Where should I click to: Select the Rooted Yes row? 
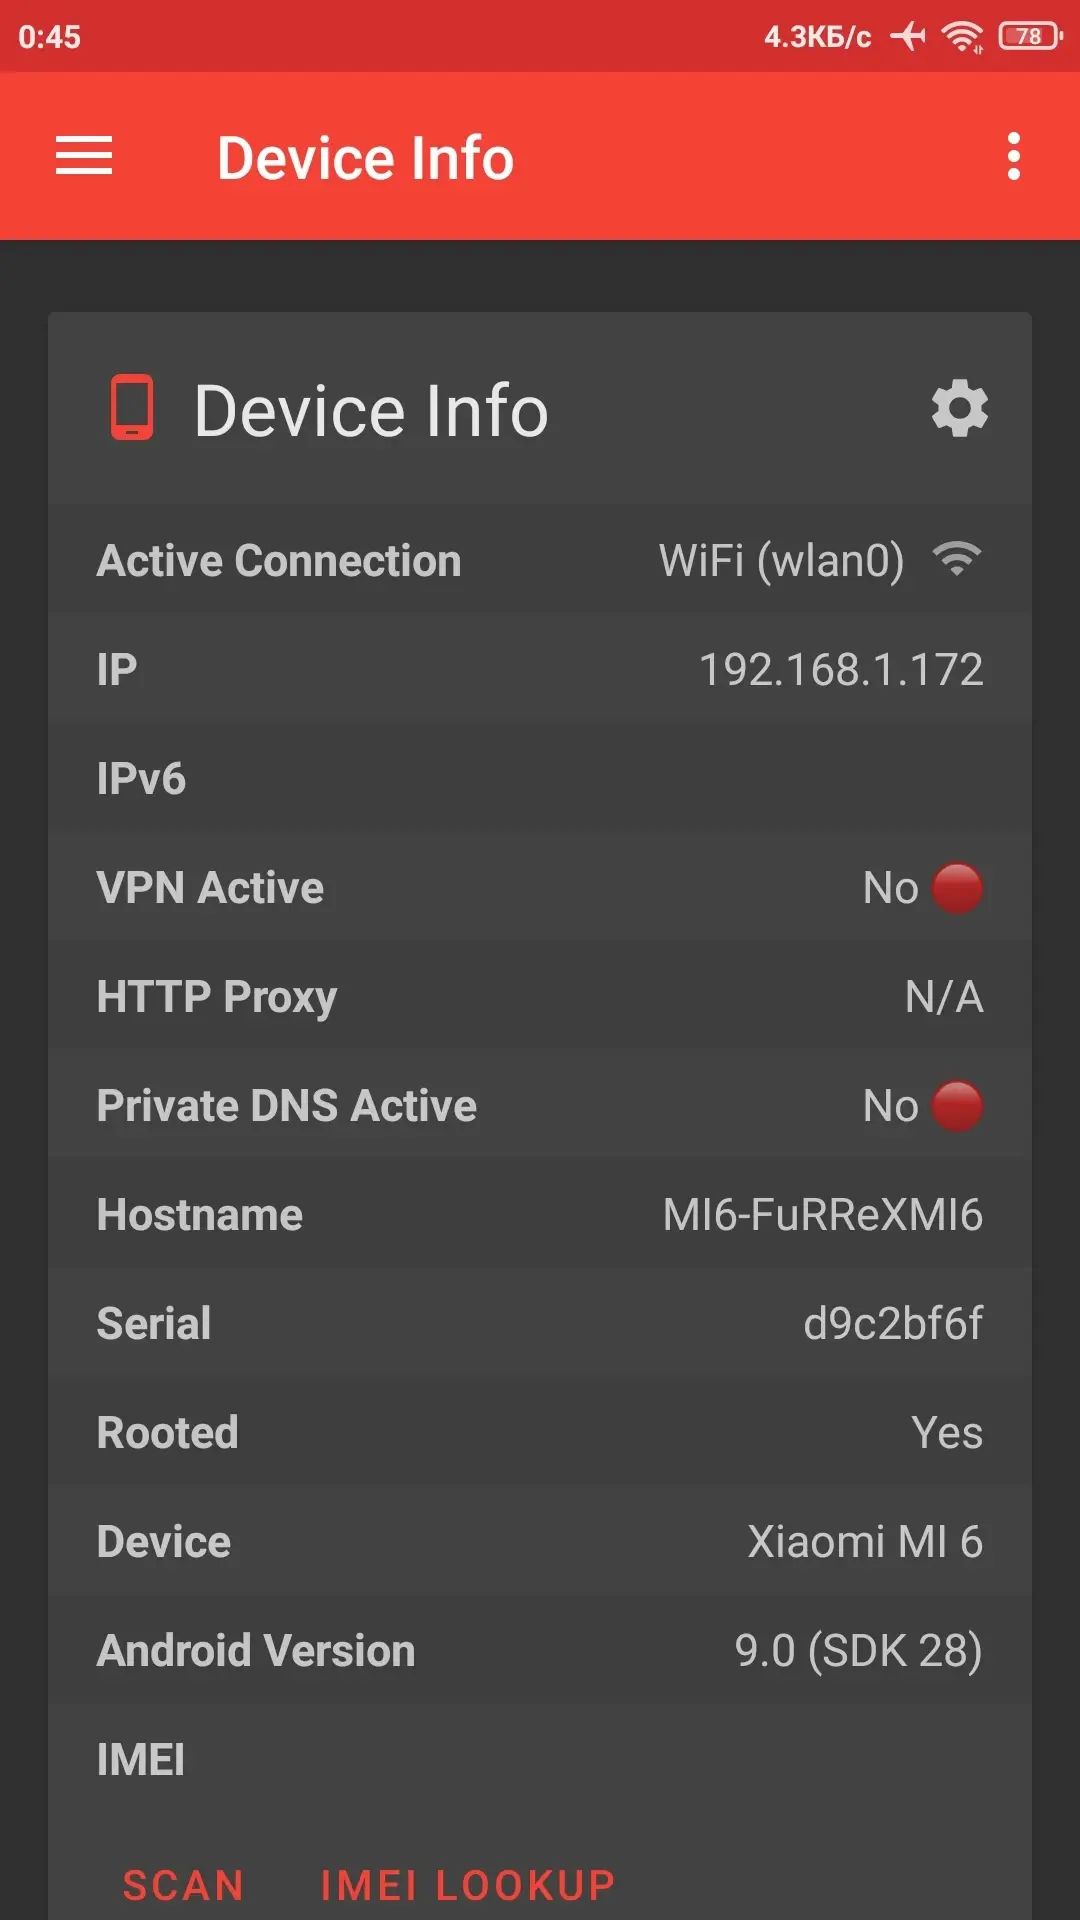(x=540, y=1433)
